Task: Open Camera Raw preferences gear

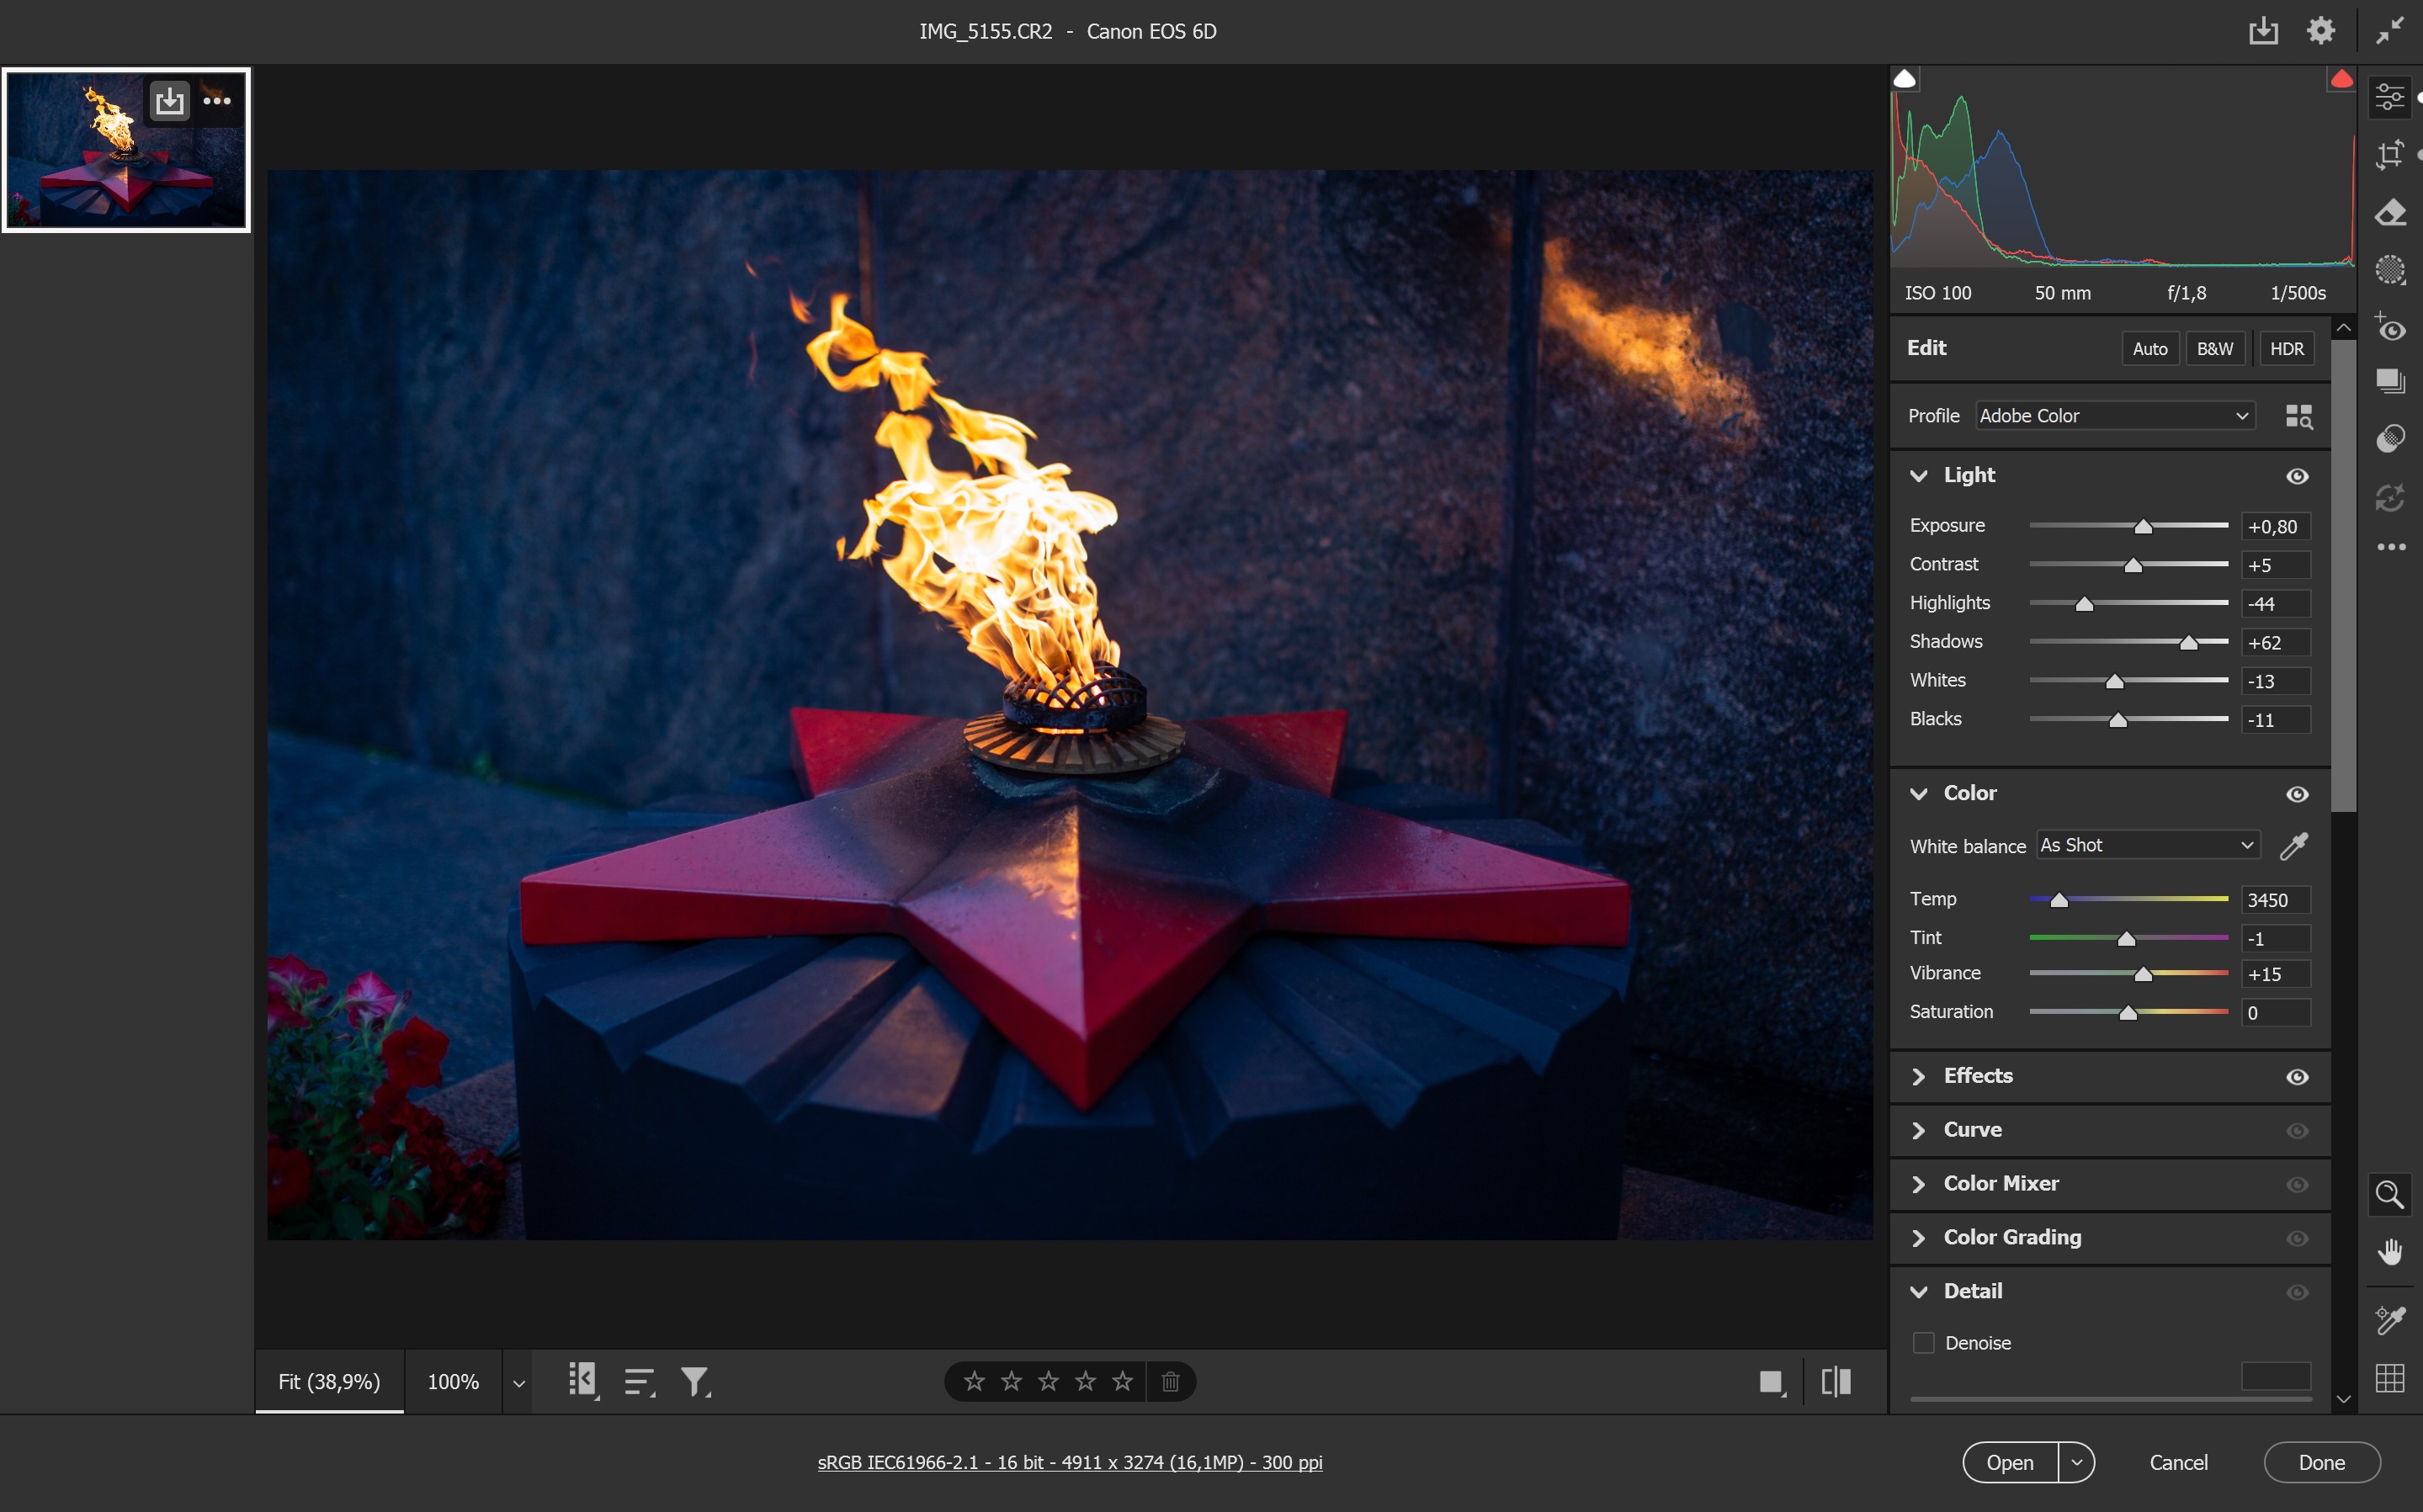Action: [x=2320, y=31]
